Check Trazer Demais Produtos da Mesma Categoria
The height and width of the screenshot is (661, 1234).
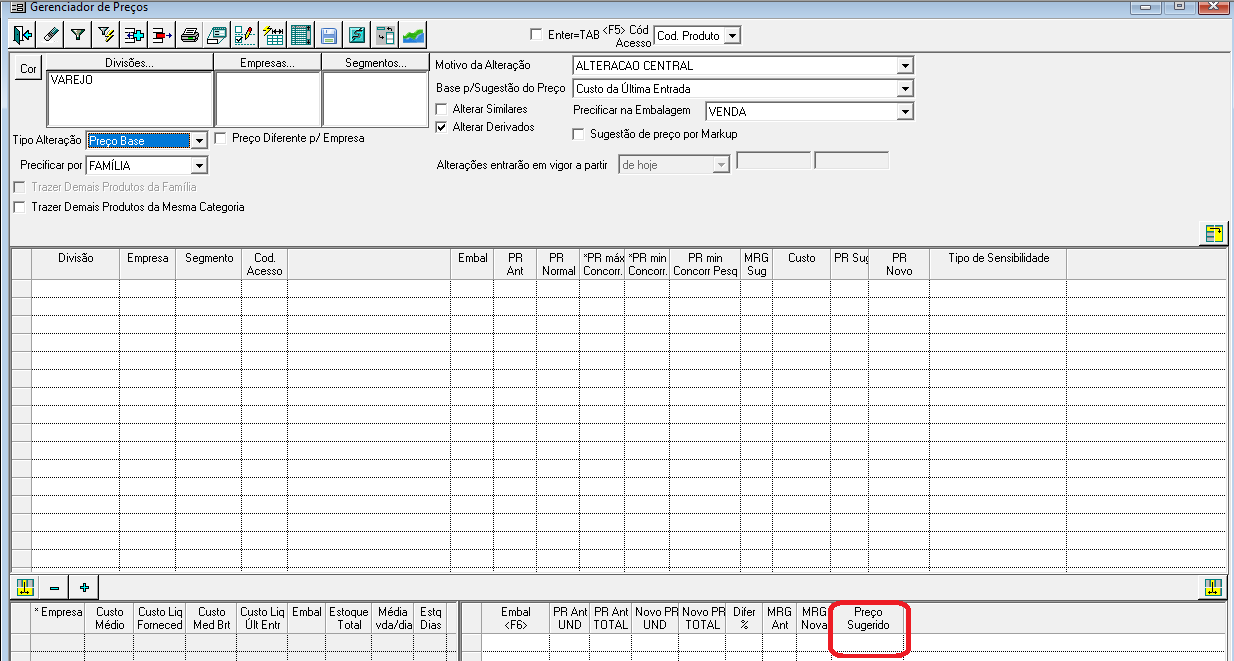(18, 207)
